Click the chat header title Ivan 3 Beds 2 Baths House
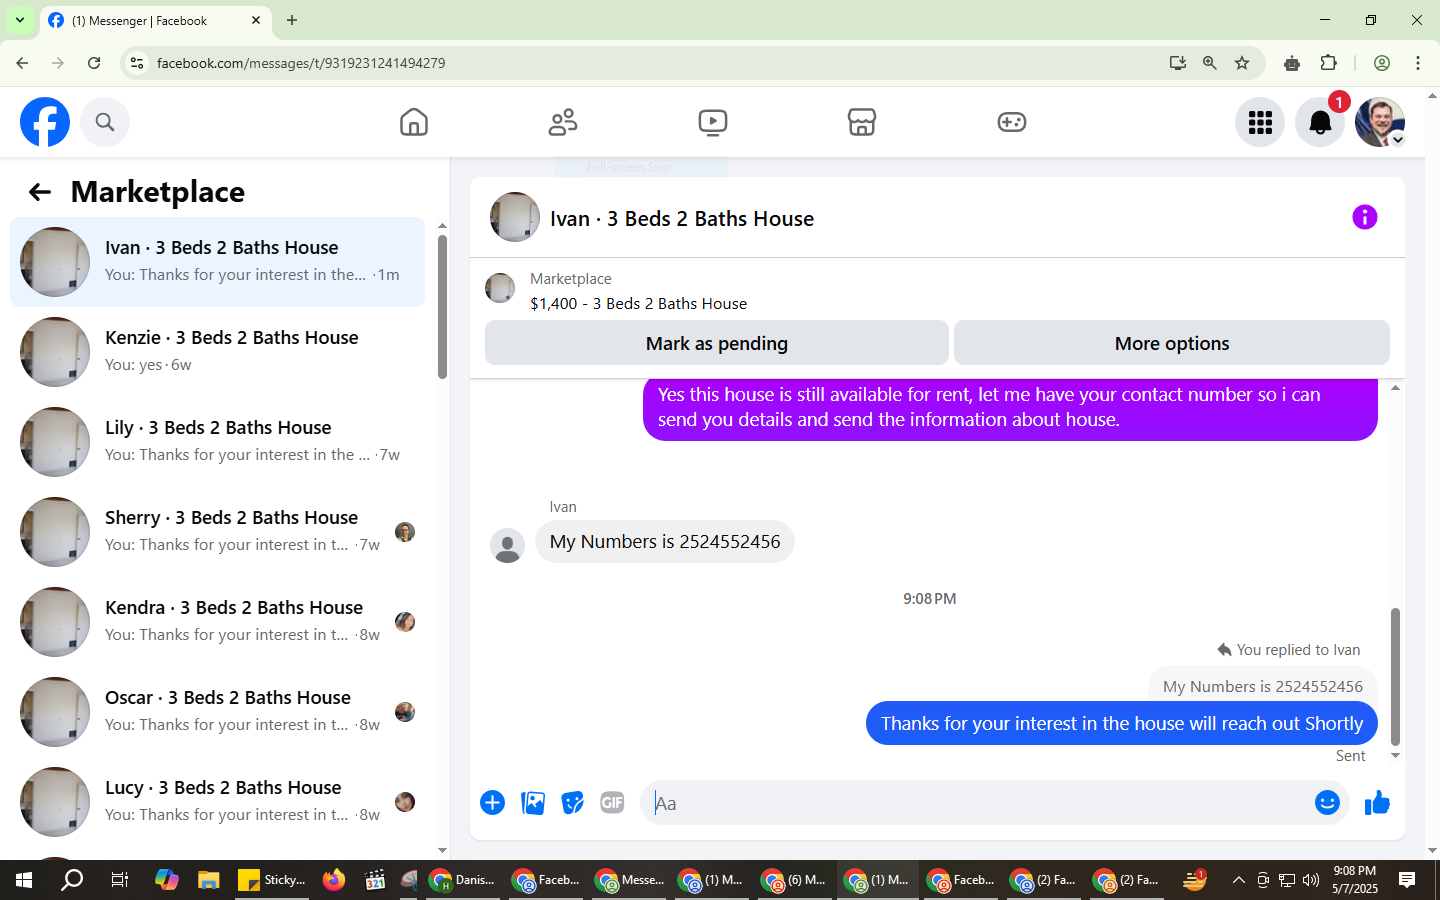The height and width of the screenshot is (900, 1440). click(682, 219)
